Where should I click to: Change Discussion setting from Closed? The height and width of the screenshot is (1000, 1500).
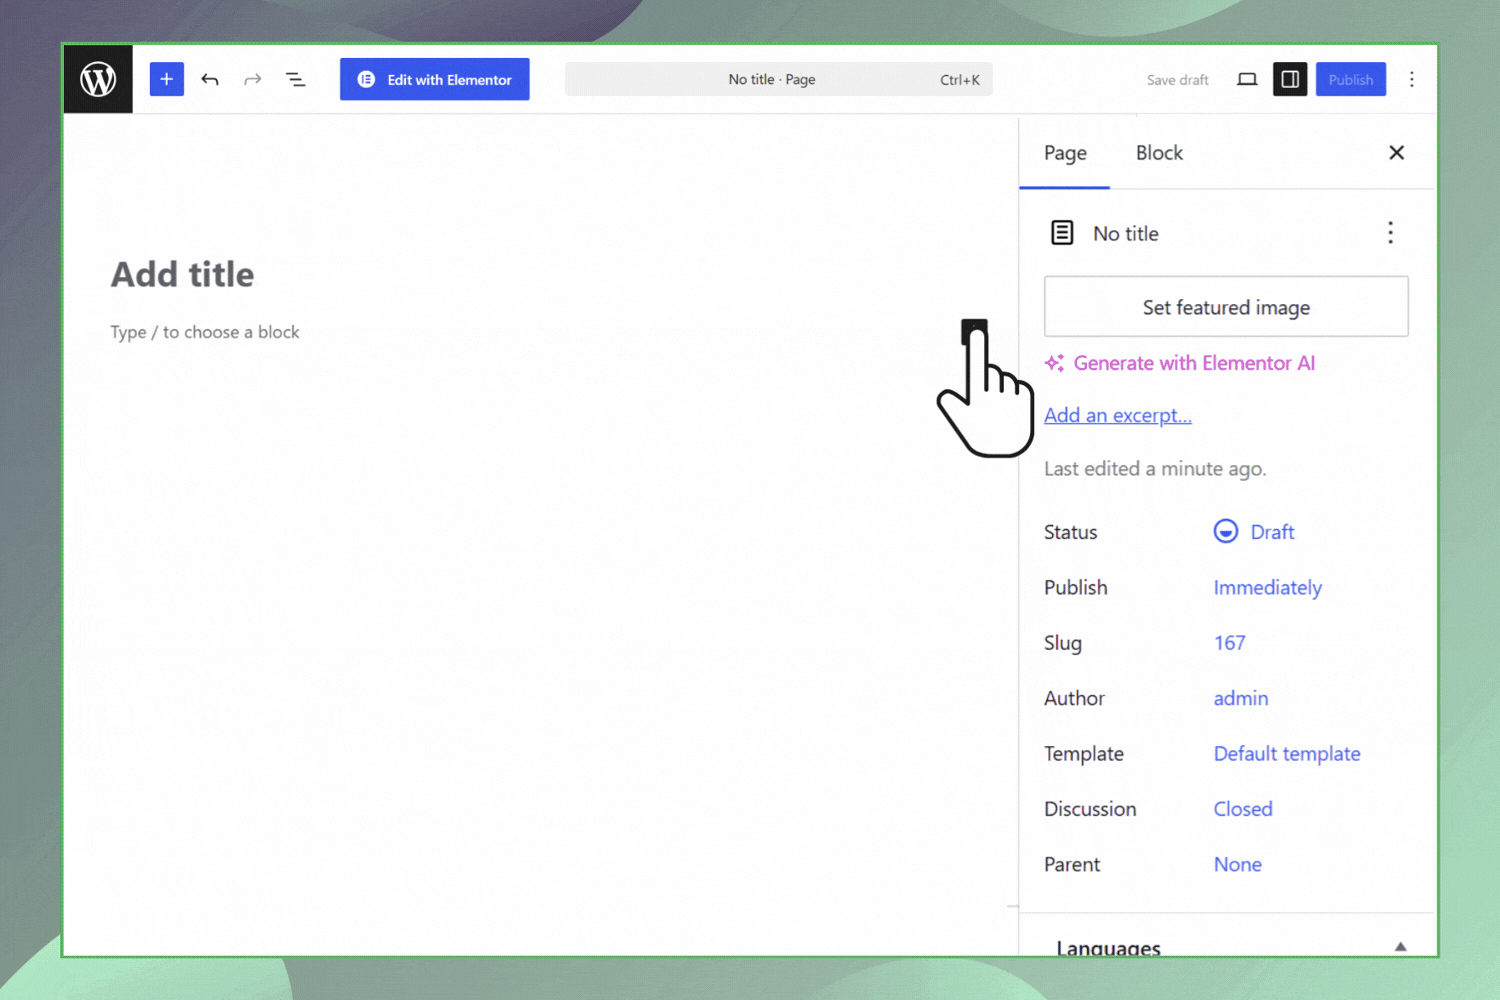[x=1243, y=809]
